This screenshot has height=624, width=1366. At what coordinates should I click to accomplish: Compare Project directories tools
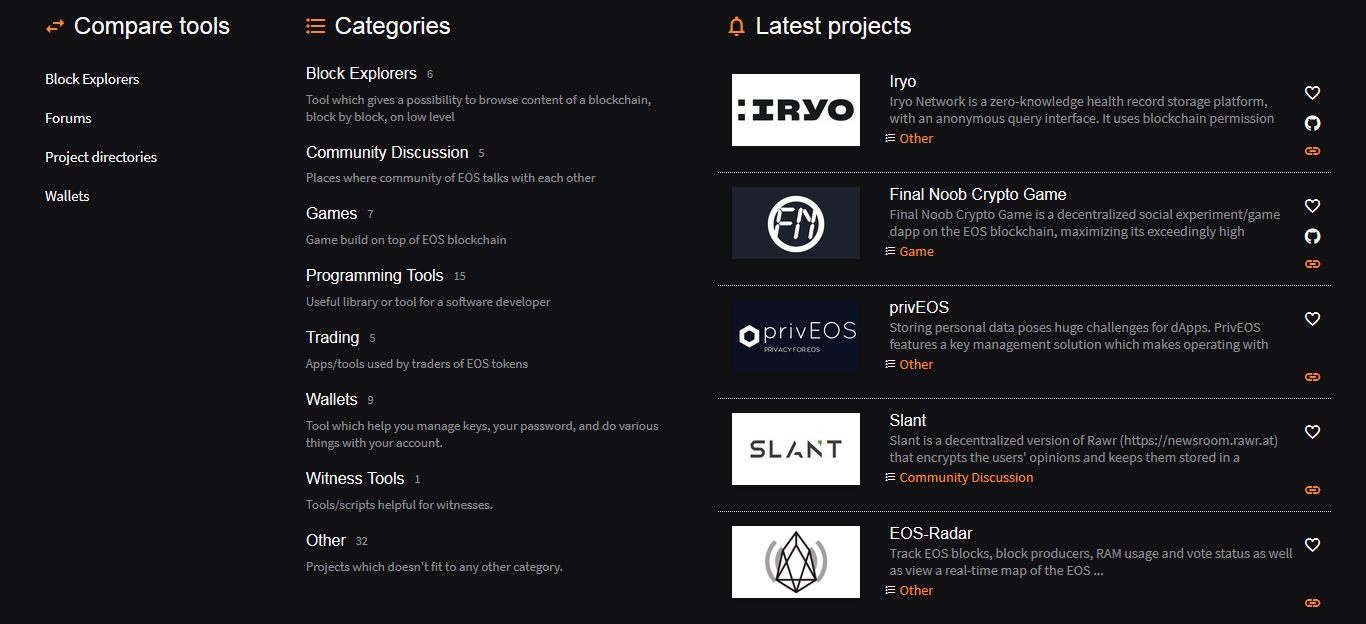tap(101, 157)
